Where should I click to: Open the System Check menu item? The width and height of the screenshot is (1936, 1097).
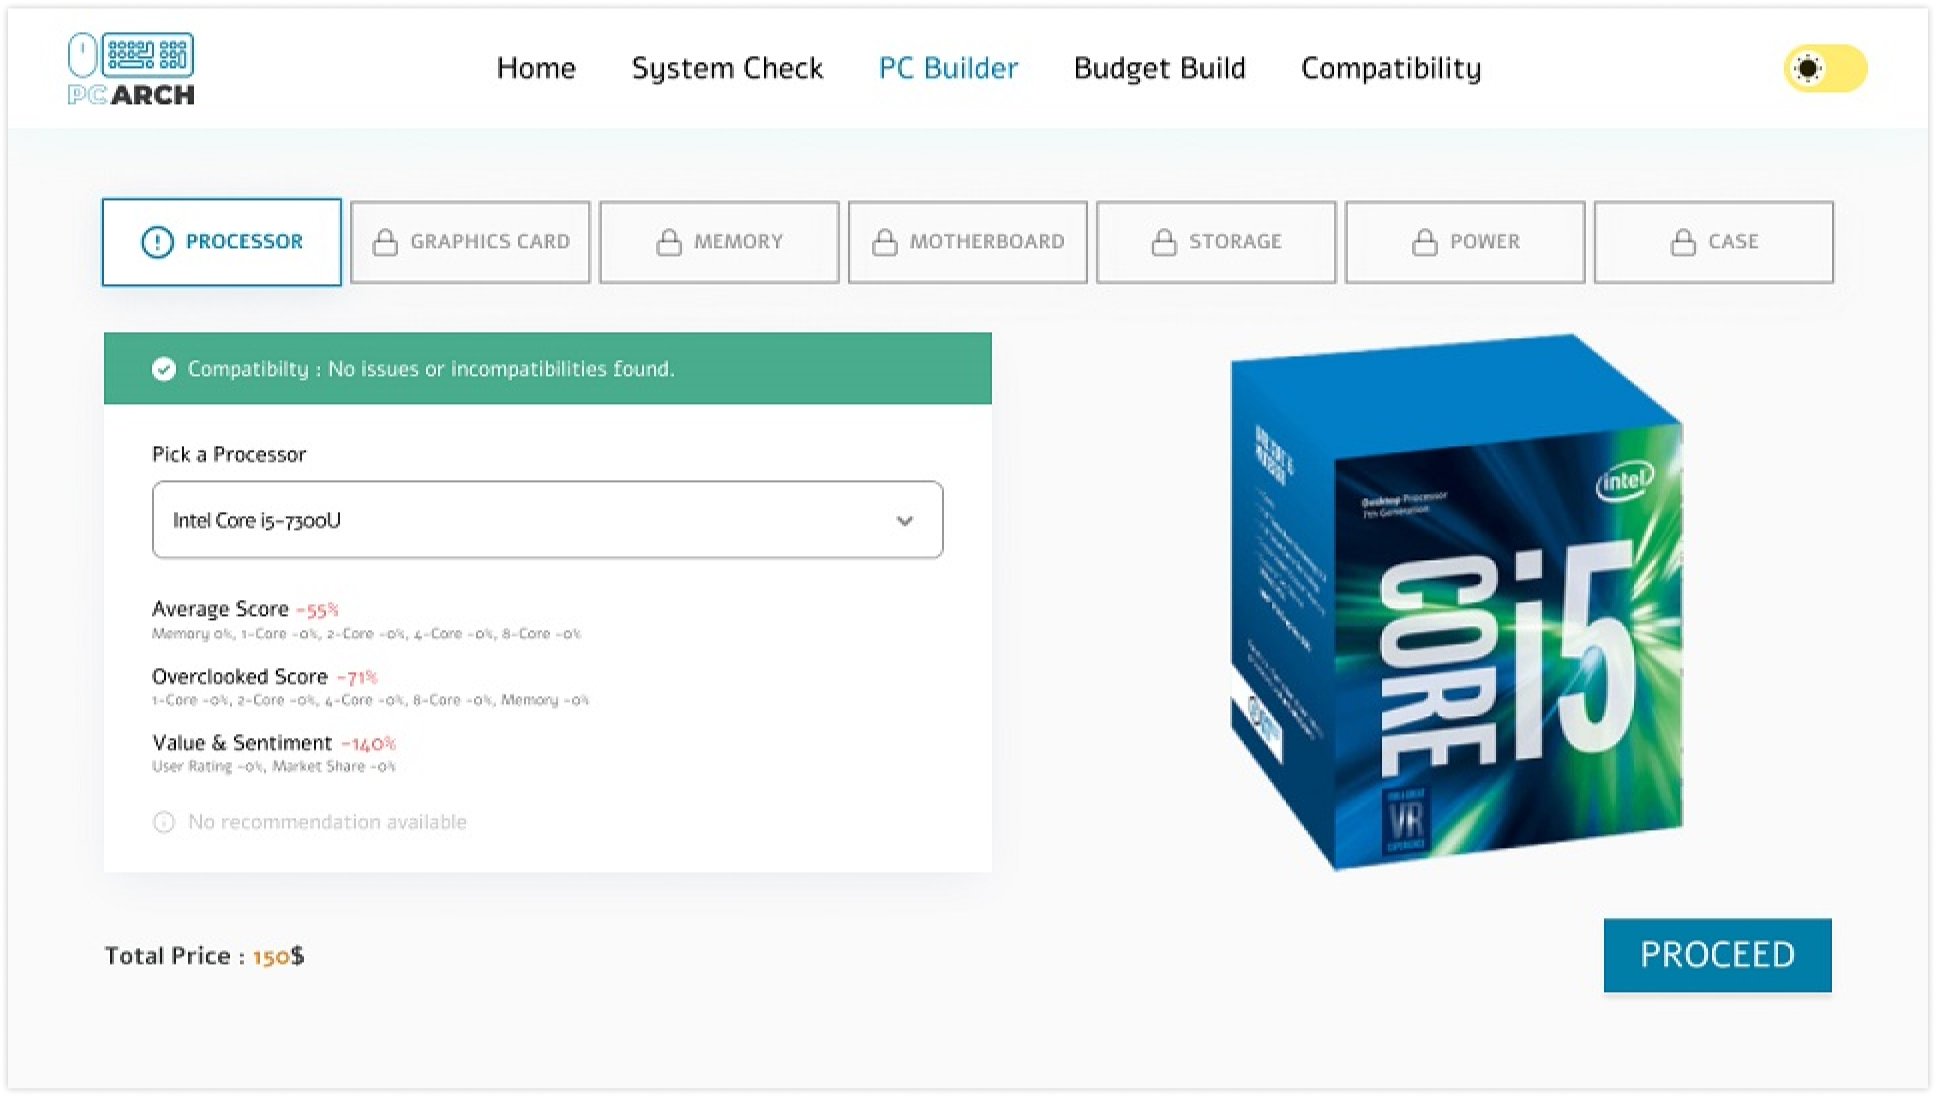(727, 68)
